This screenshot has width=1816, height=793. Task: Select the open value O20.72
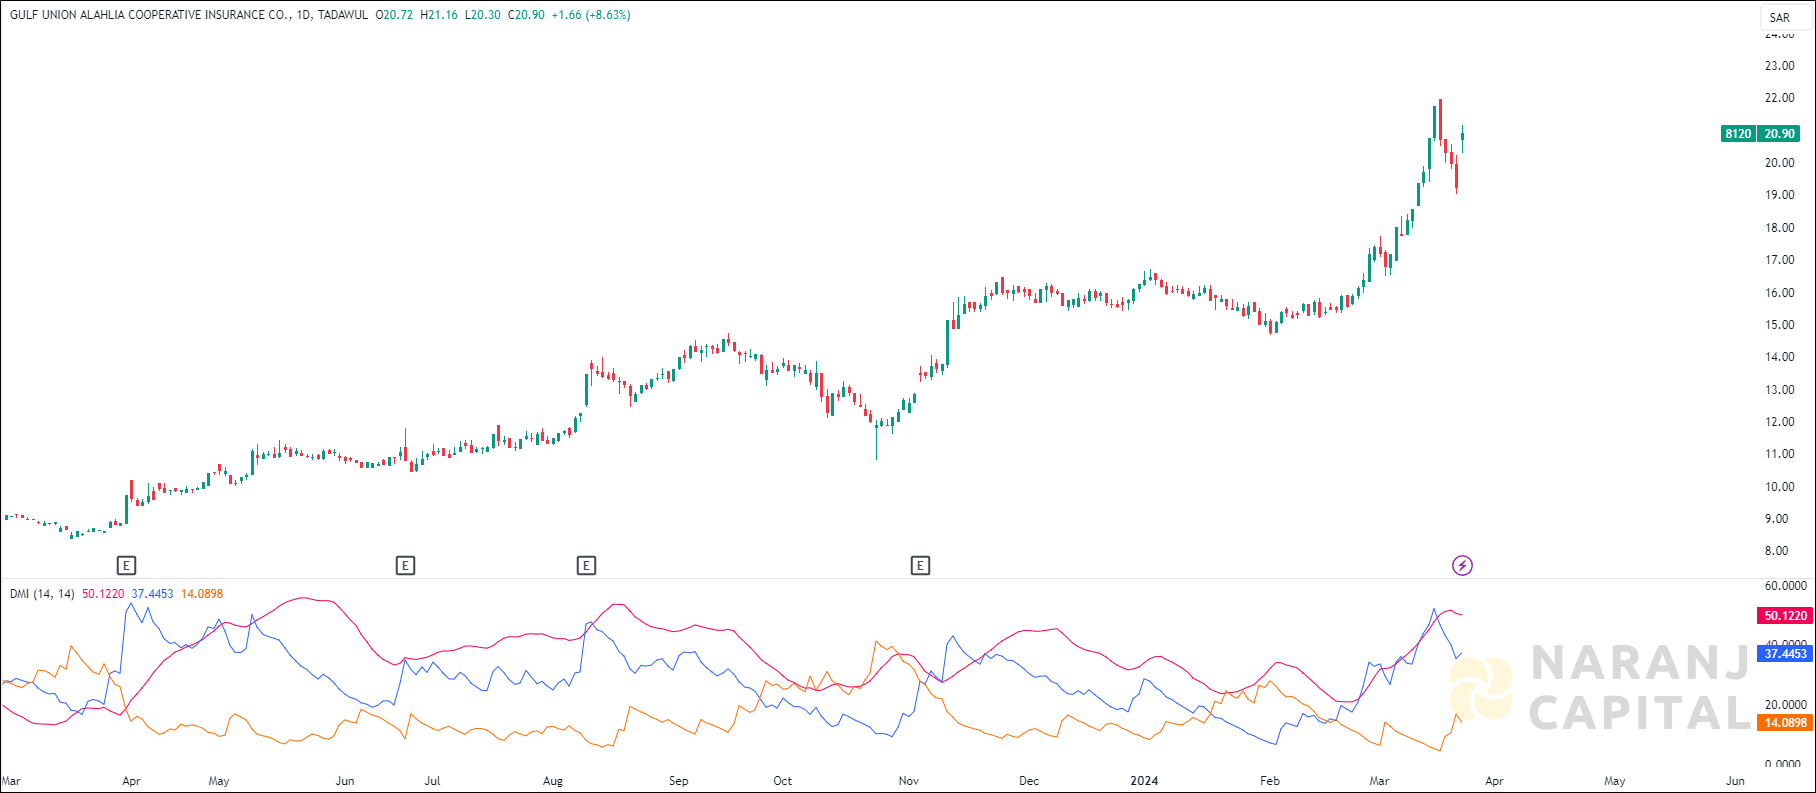pos(394,15)
